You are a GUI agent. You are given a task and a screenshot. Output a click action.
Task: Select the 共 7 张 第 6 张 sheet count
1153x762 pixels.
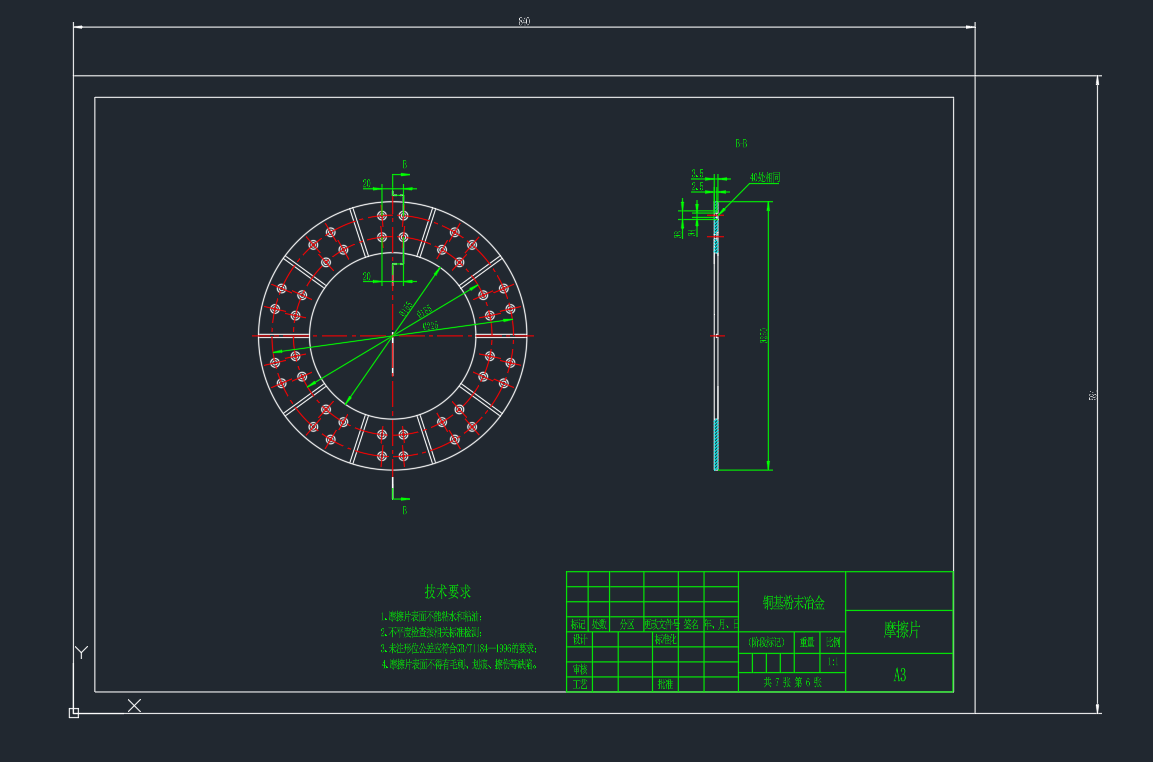click(x=793, y=683)
